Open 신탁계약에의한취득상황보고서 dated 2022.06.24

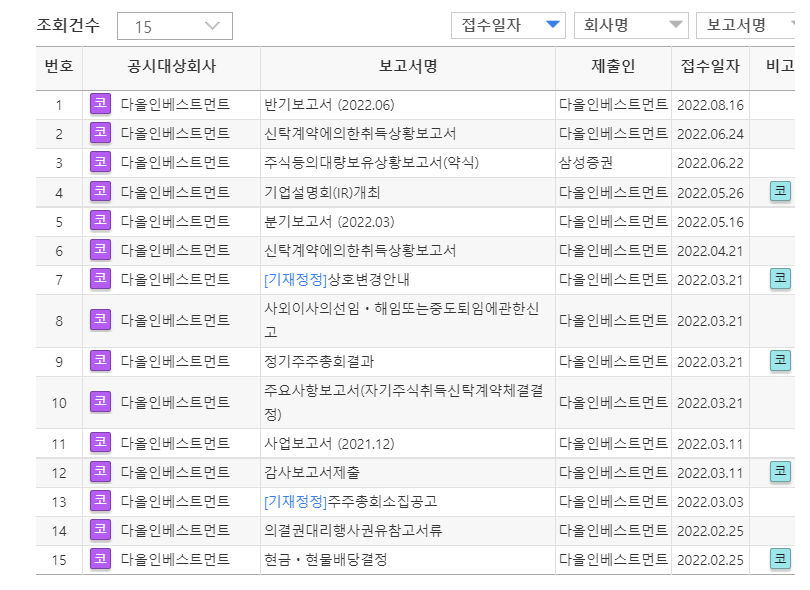point(360,134)
